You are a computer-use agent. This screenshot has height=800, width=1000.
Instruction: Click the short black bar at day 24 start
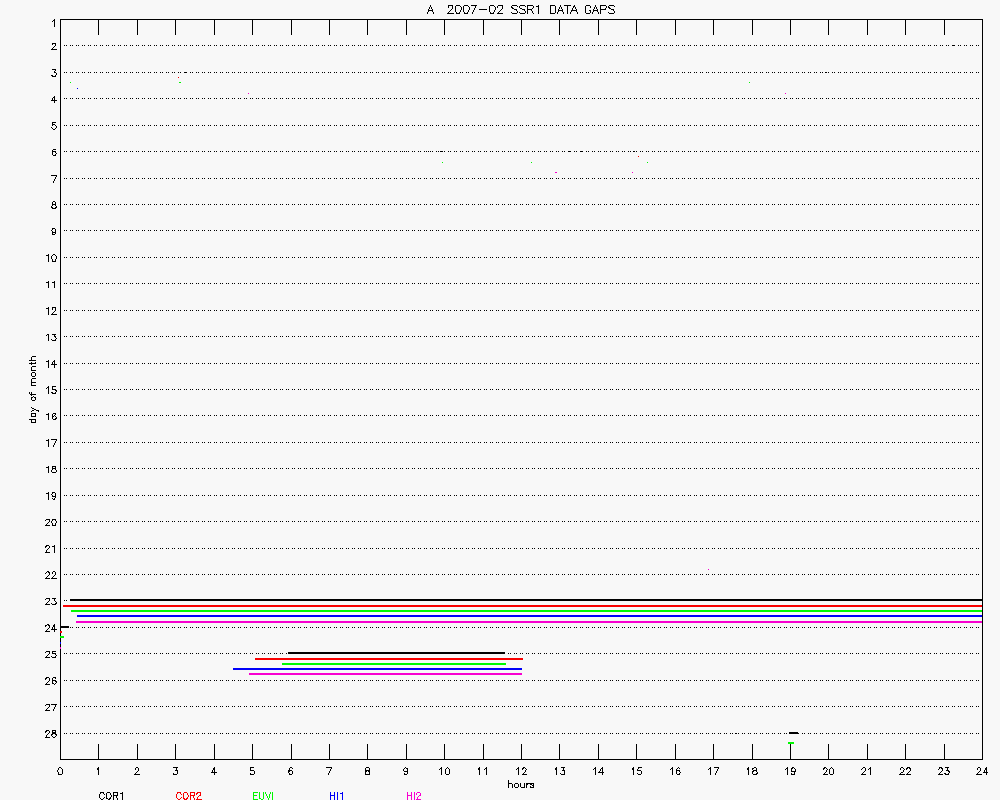64,627
